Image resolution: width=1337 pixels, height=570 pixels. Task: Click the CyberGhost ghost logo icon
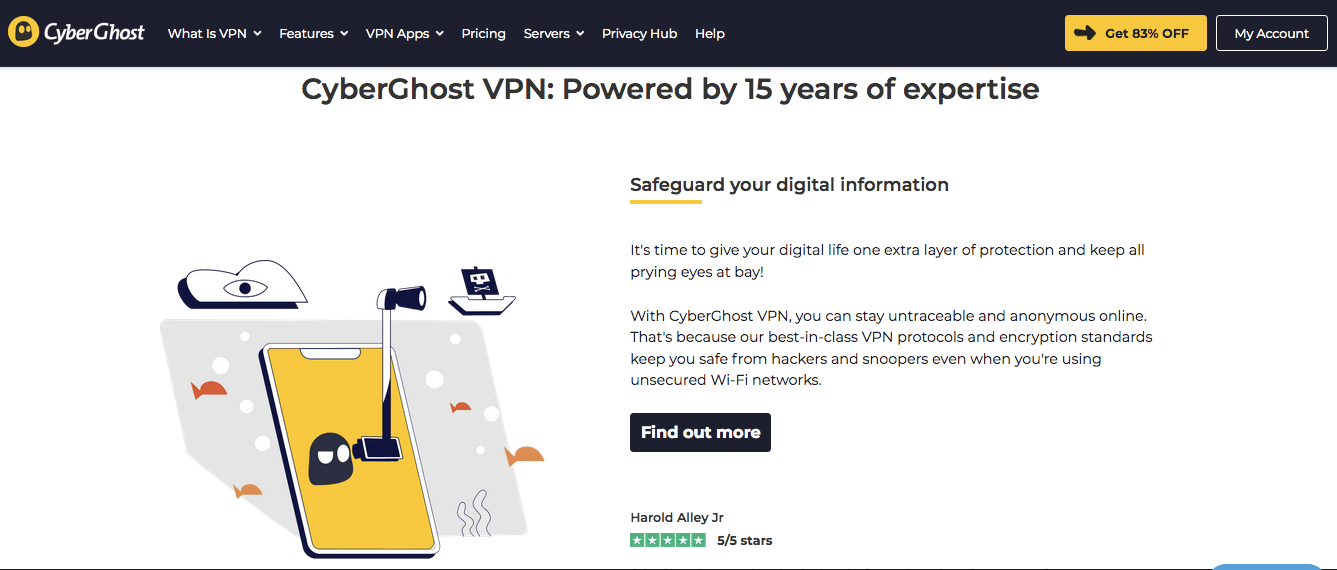click(x=23, y=32)
